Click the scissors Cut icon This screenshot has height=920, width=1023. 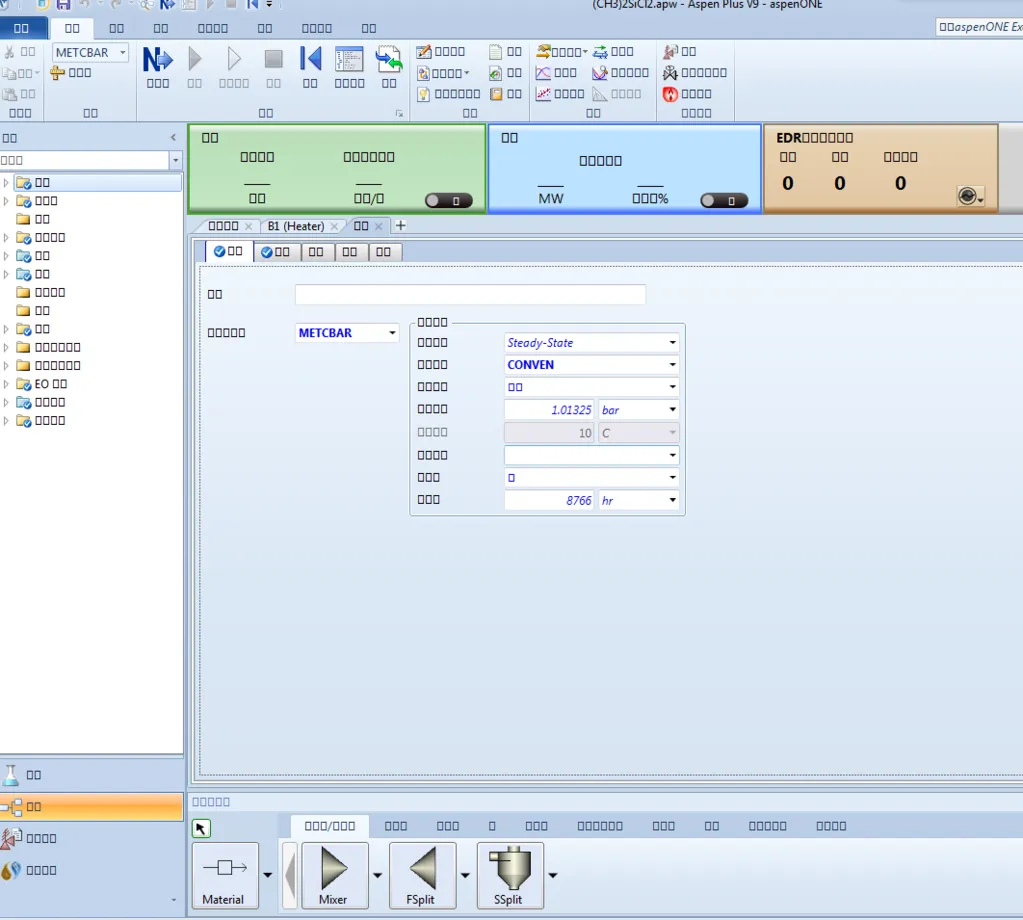9,52
